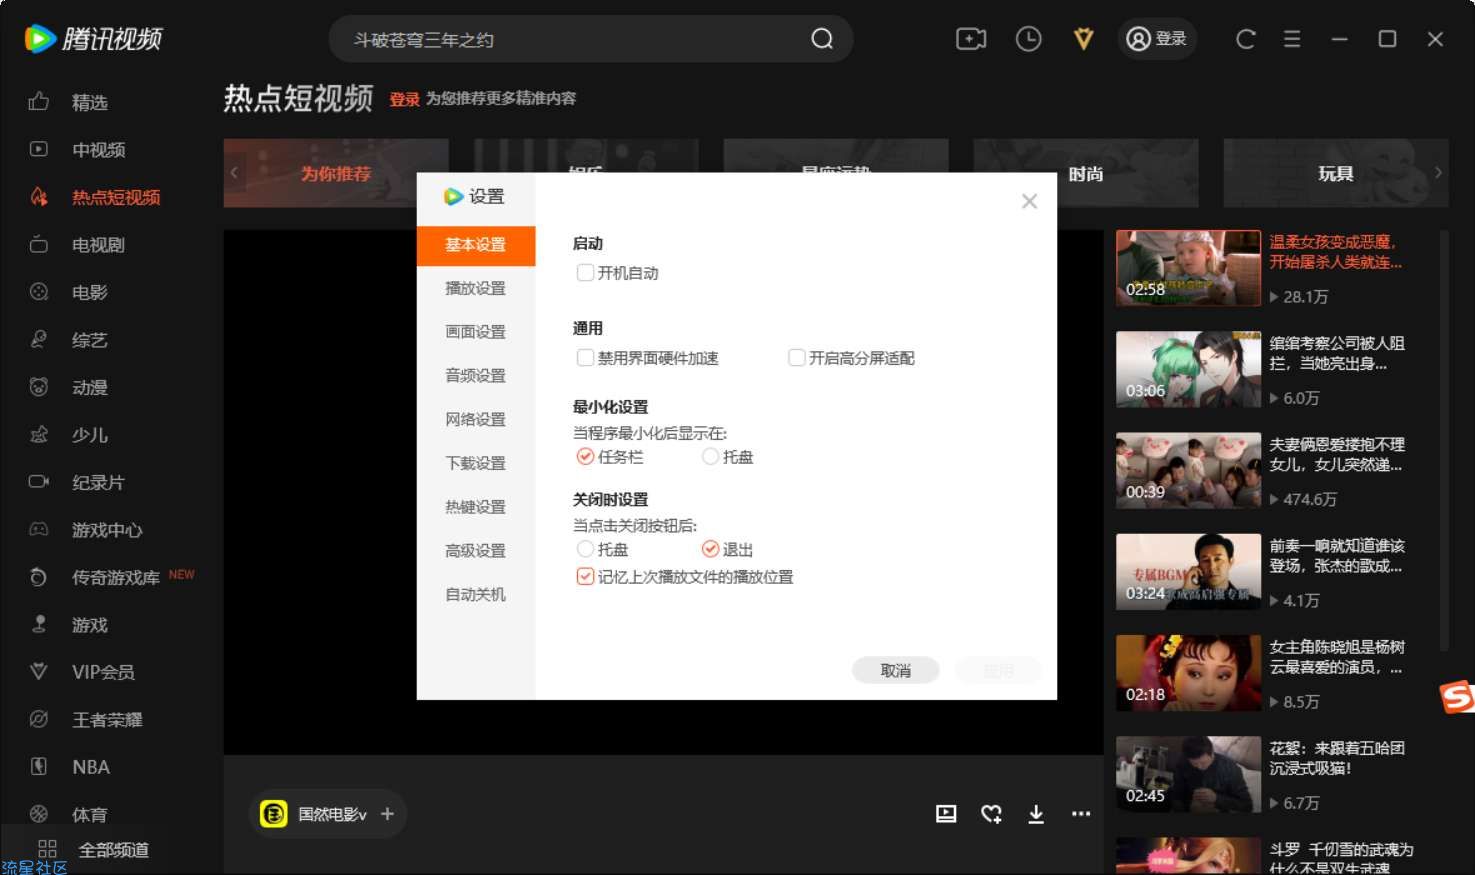
Task: Click the add-to-favorites heart icon
Action: (991, 814)
